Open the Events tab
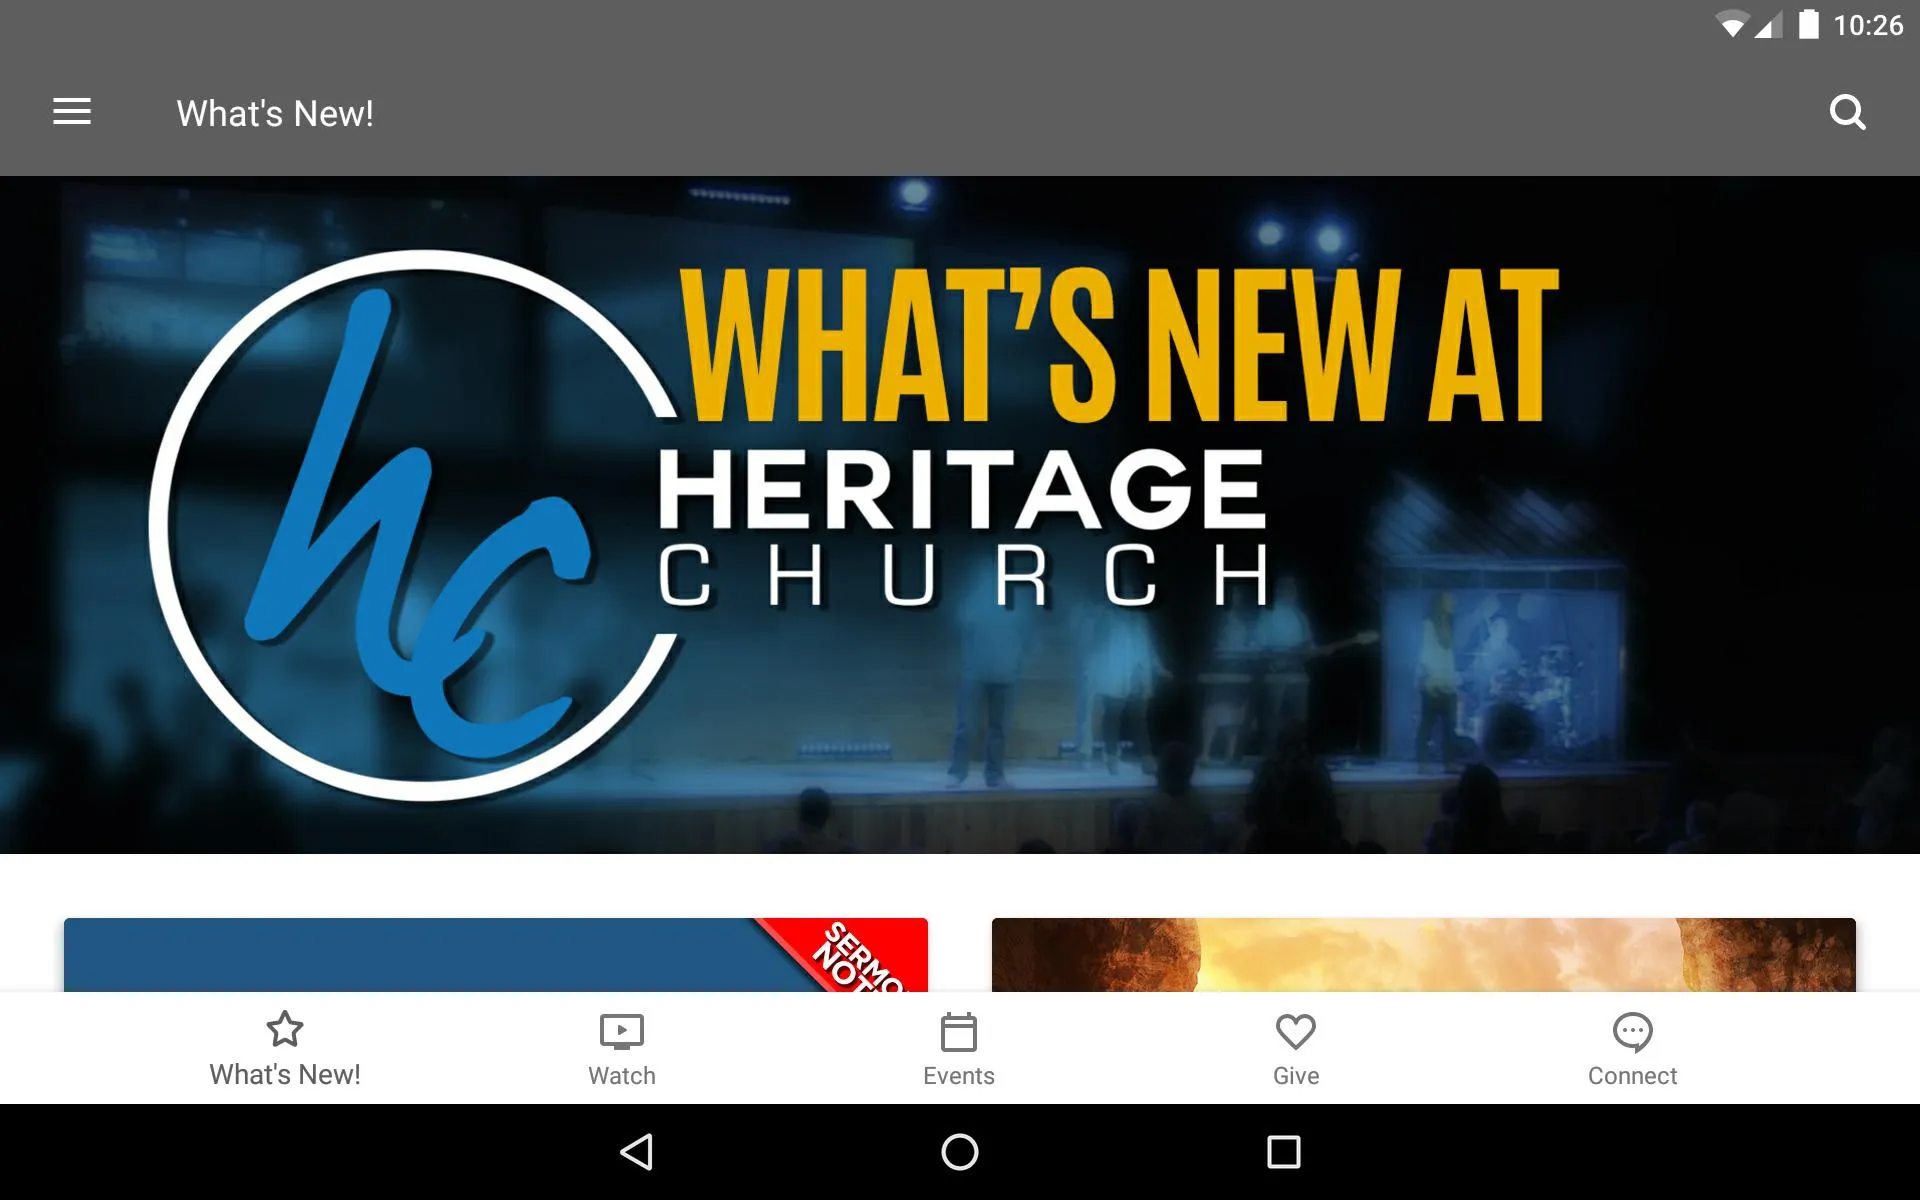This screenshot has width=1920, height=1200. (x=959, y=1048)
